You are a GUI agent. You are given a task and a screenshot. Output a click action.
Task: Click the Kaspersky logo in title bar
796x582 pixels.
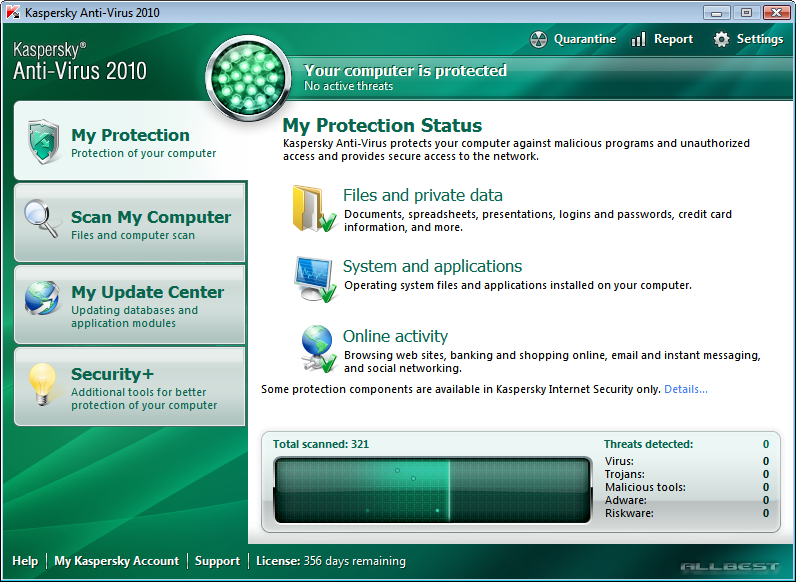coord(13,12)
